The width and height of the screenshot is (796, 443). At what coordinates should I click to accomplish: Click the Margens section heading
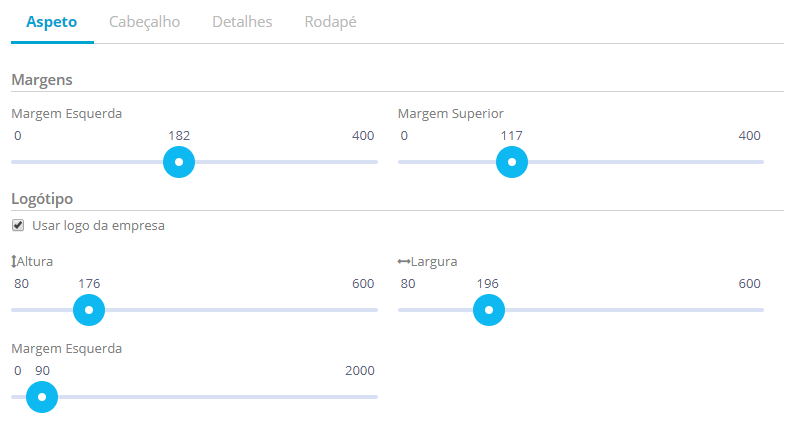coord(42,79)
